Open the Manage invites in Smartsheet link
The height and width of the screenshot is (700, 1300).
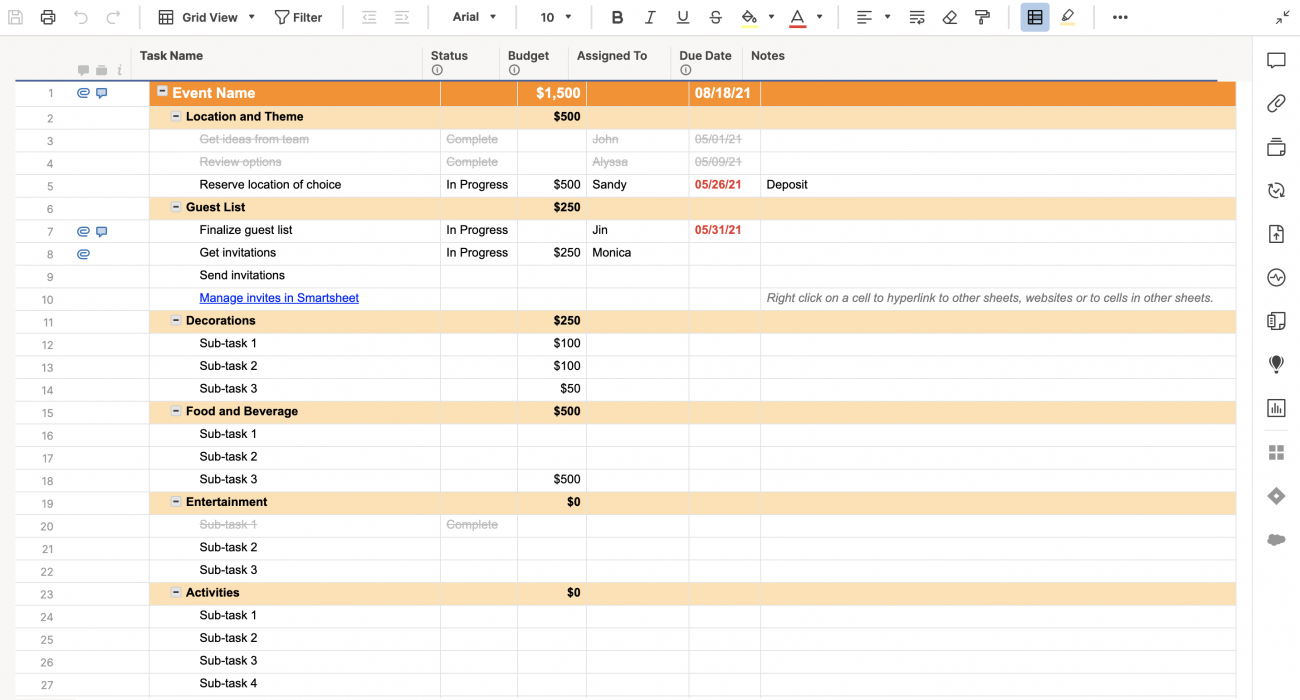coord(279,298)
